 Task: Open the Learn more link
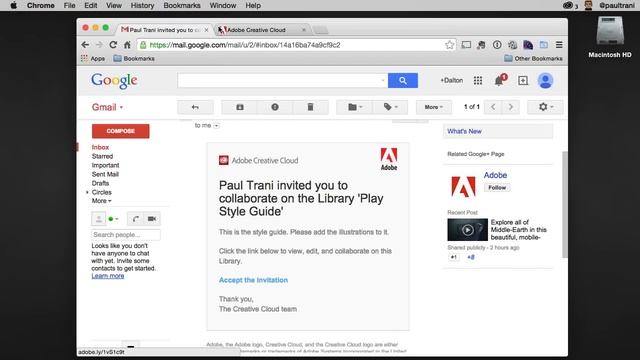107,276
